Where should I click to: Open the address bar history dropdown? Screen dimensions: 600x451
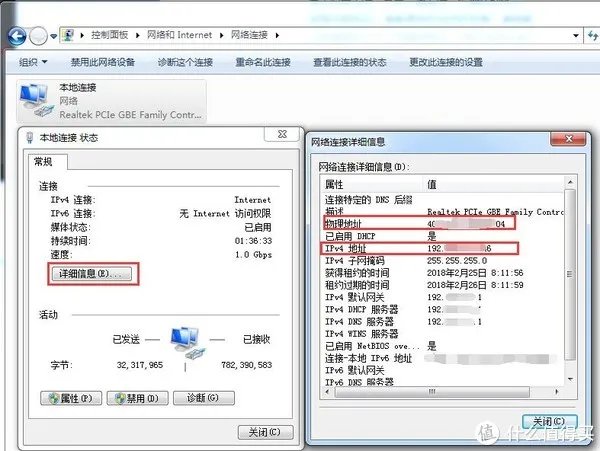576,36
